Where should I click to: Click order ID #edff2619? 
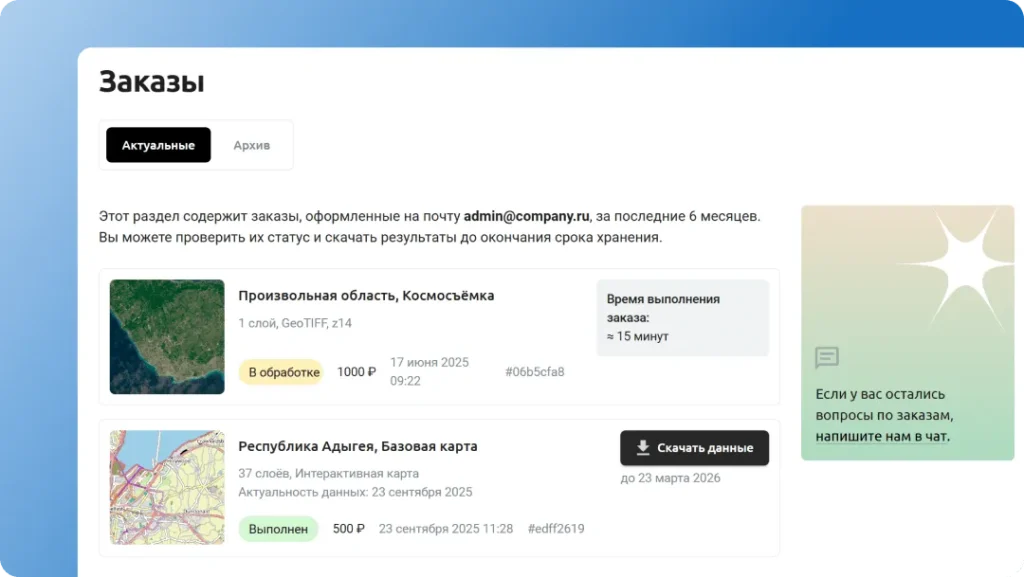pyautogui.click(x=556, y=529)
